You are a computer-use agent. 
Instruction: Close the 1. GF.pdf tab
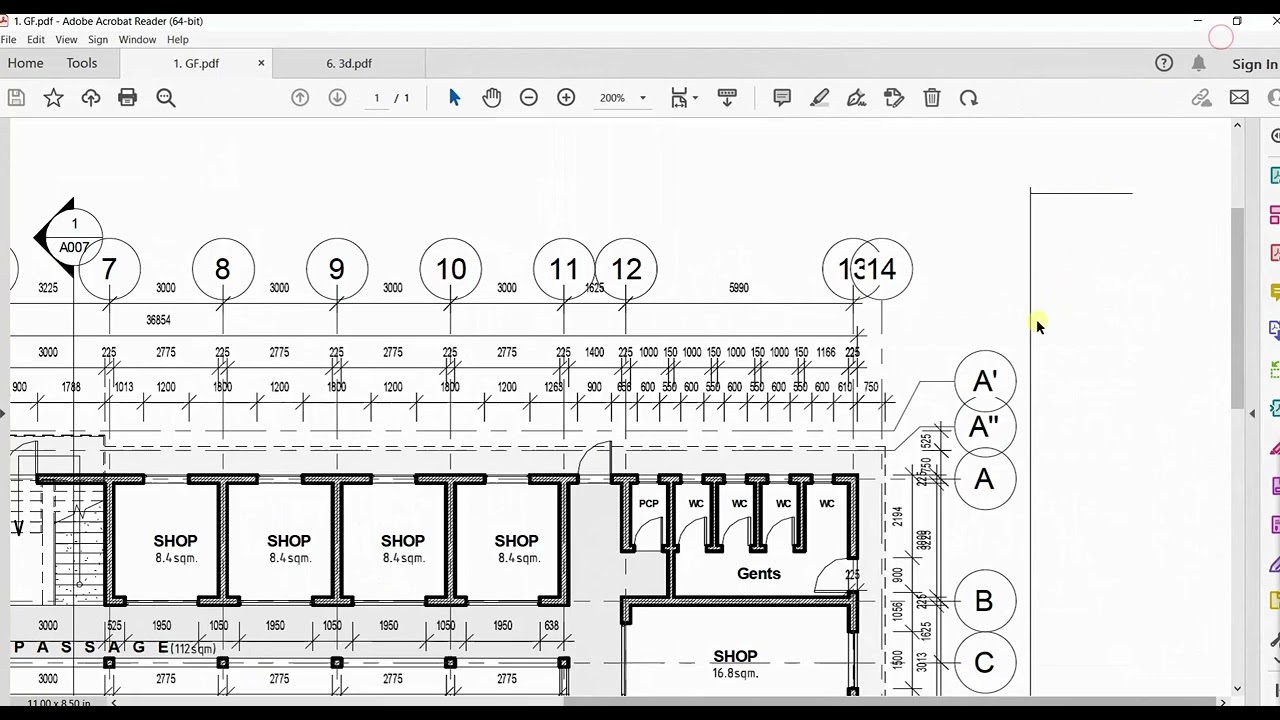pyautogui.click(x=261, y=63)
